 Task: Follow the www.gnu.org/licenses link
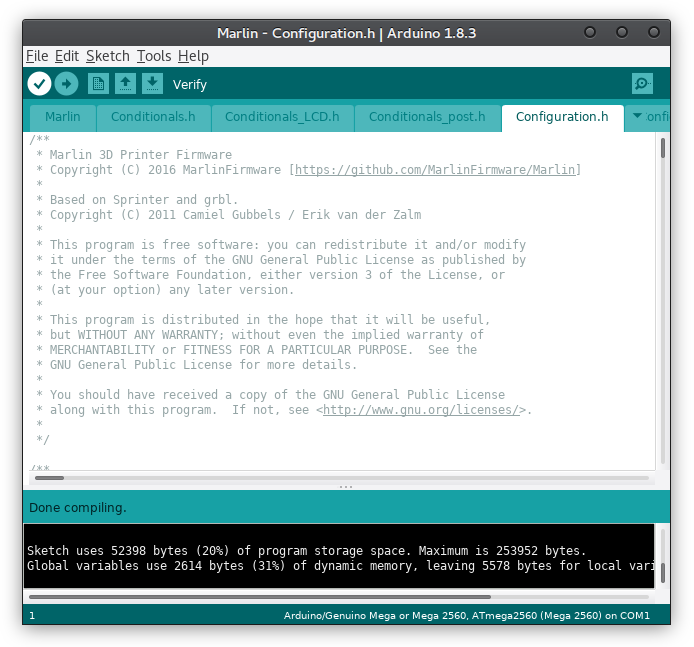(421, 410)
